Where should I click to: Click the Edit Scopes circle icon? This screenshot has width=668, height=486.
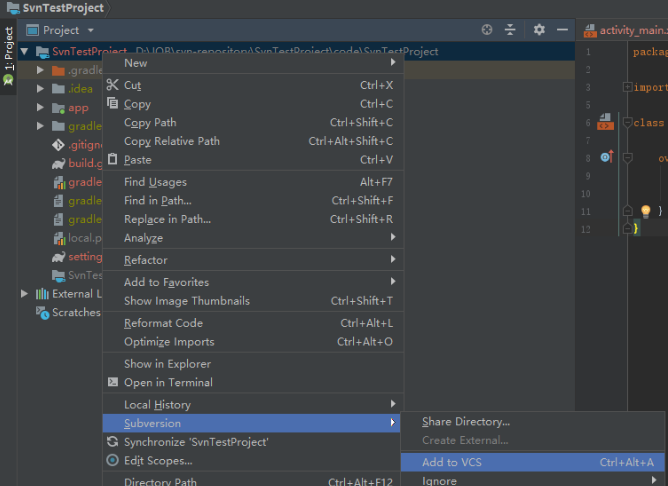(x=112, y=460)
